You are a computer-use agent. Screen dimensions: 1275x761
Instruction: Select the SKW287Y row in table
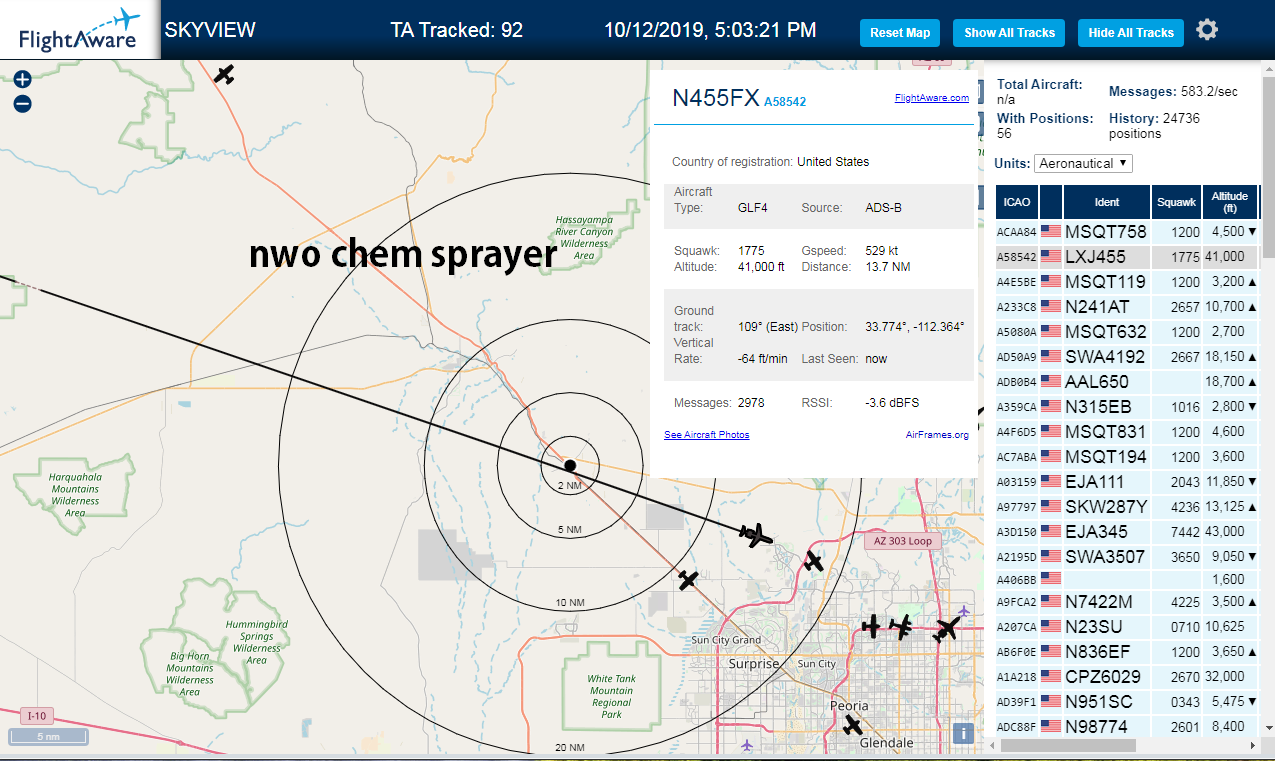1126,507
